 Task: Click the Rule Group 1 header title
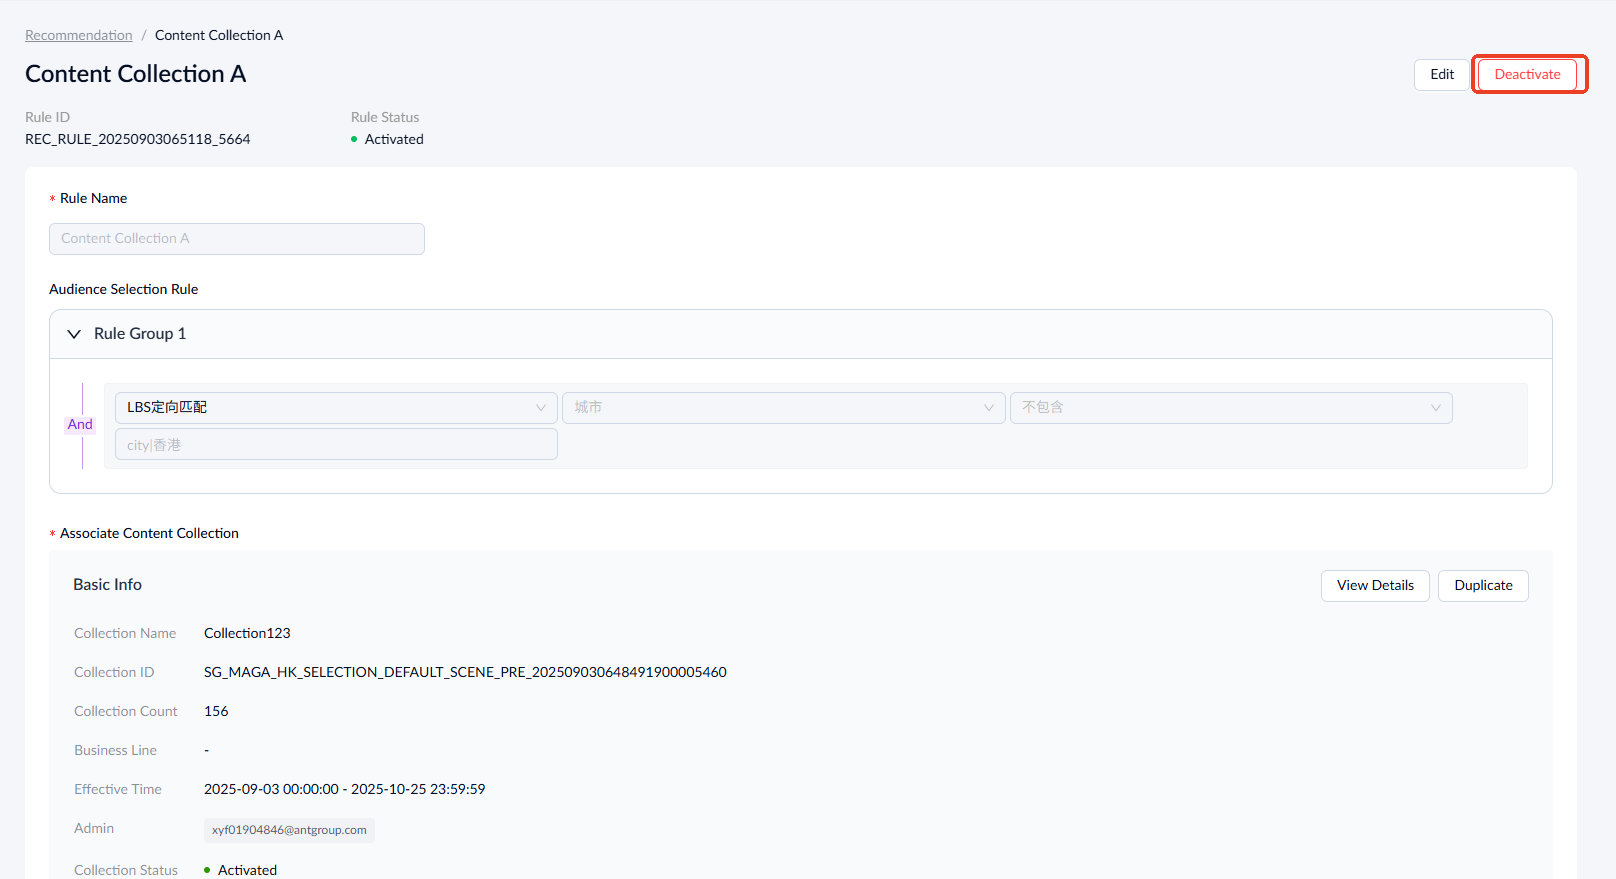click(140, 334)
